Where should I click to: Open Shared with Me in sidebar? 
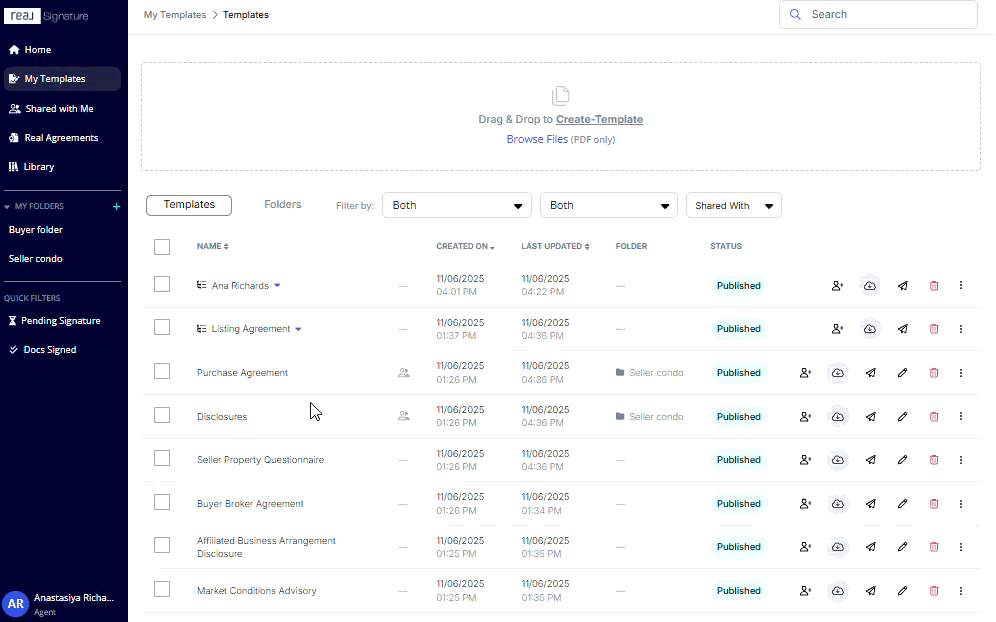click(x=60, y=109)
